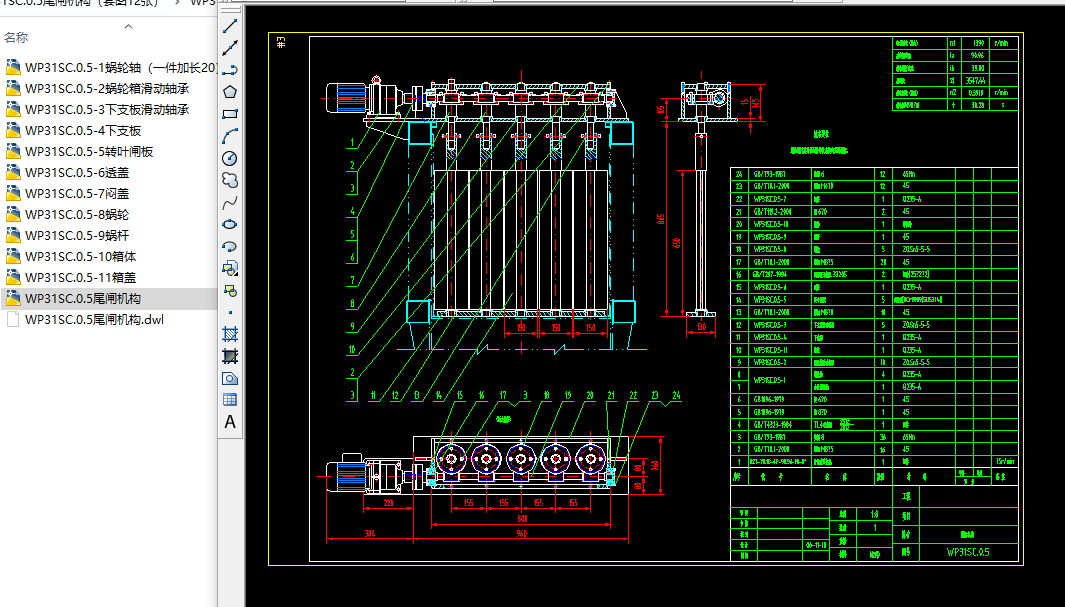1065x607 pixels.
Task: Pick the Polygon drawing tool
Action: point(229,92)
